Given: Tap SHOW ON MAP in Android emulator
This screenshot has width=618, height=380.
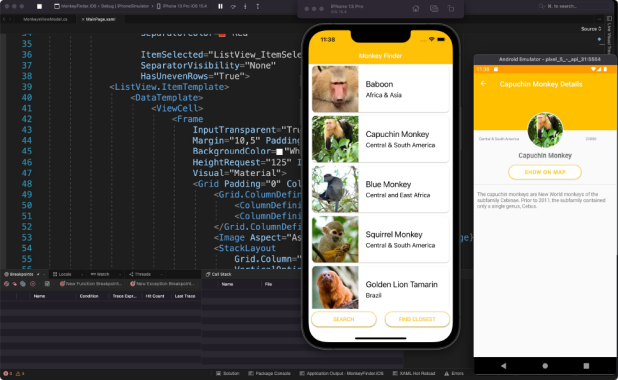Looking at the screenshot, I should (x=545, y=172).
